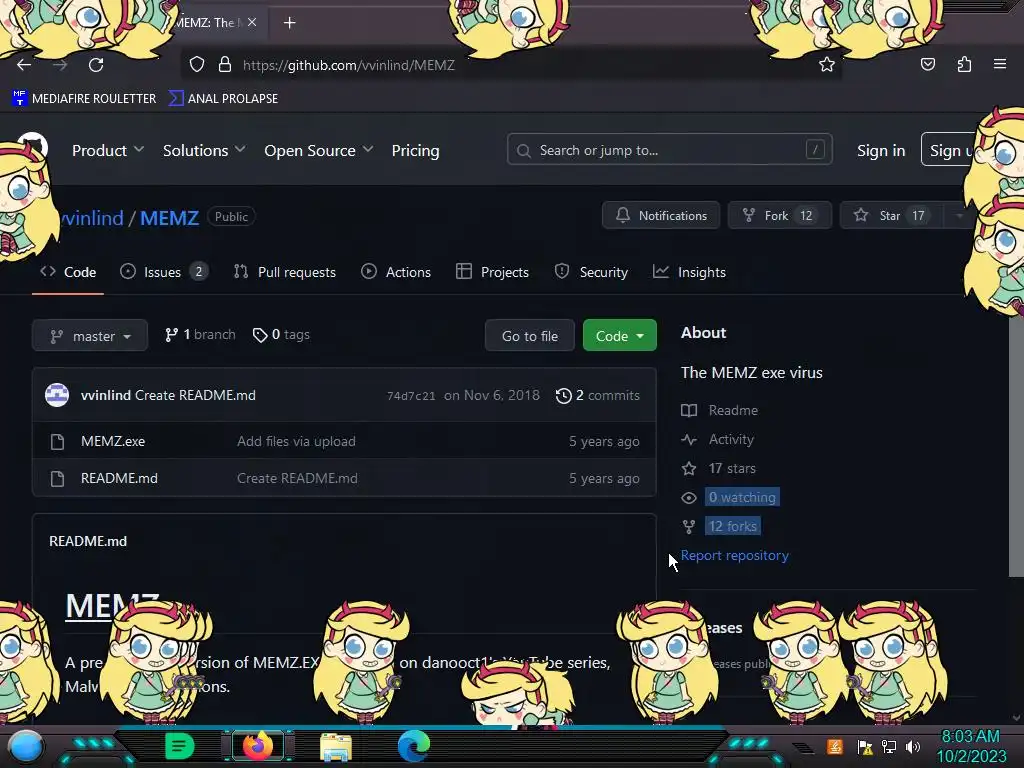Switch to the Issues tab

(x=164, y=272)
